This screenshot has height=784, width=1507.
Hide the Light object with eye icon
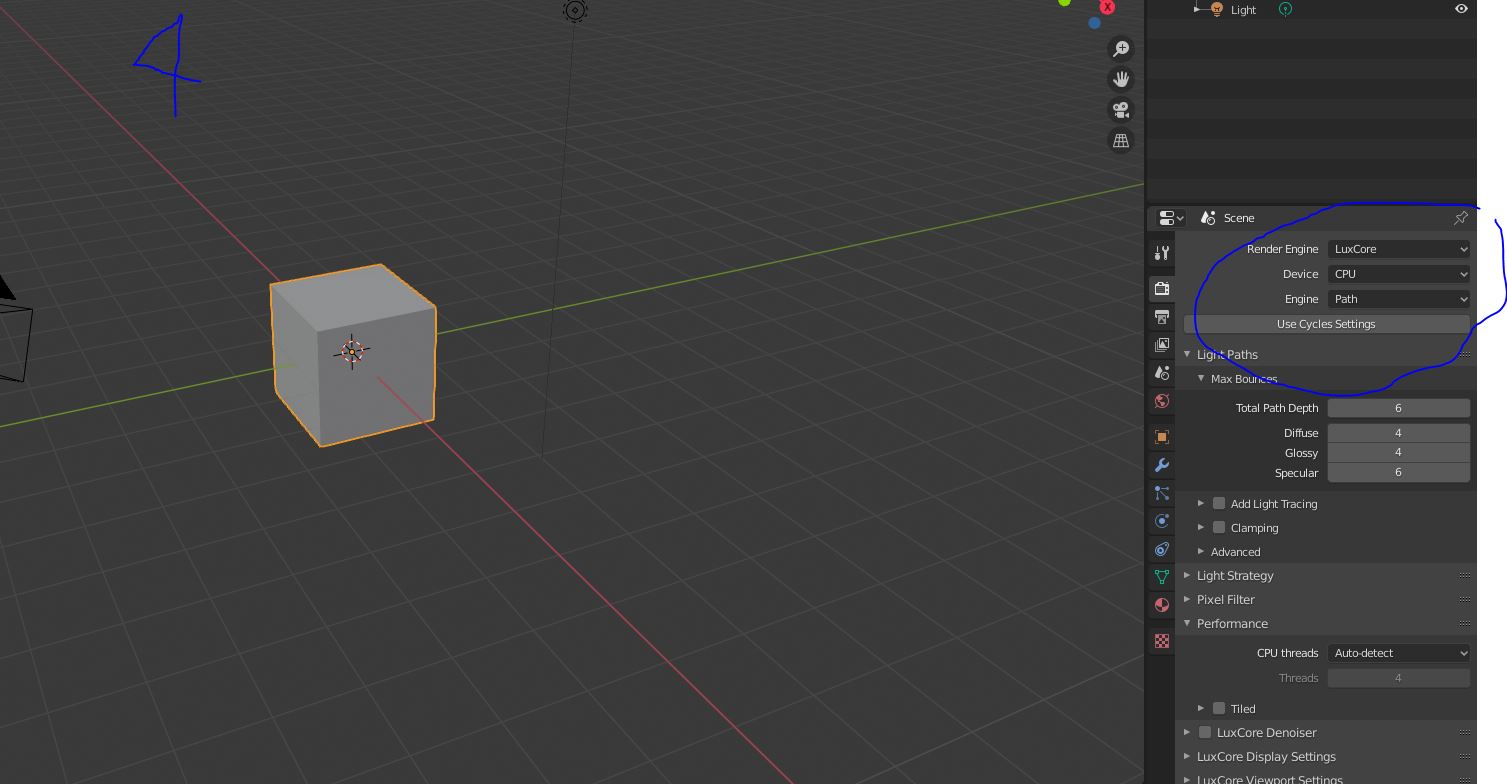[x=1461, y=9]
